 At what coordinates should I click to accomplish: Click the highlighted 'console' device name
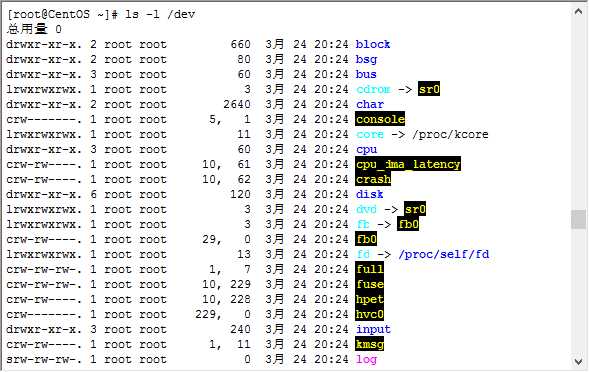(380, 119)
